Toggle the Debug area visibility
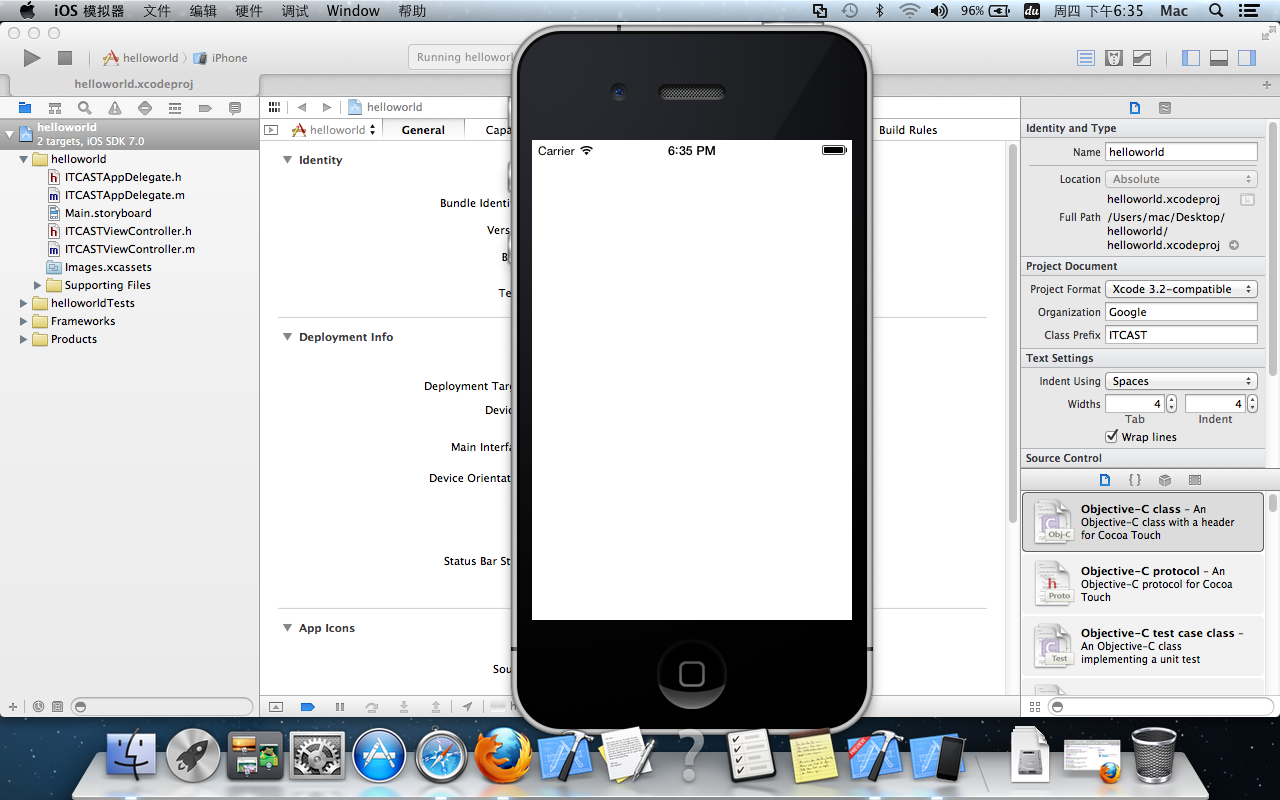The height and width of the screenshot is (800, 1280). 1219,58
